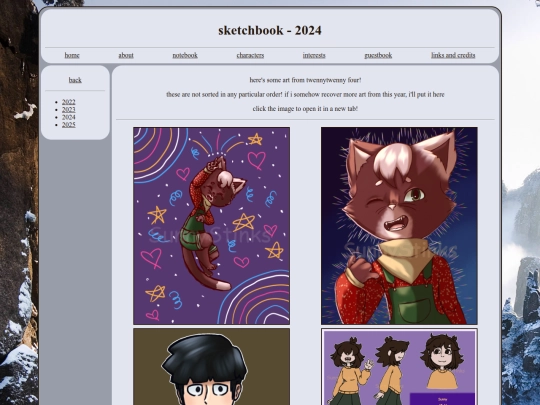Viewport: 540px width, 405px height.
Task: Open the character reference sheet on purple
Action: pos(399,366)
